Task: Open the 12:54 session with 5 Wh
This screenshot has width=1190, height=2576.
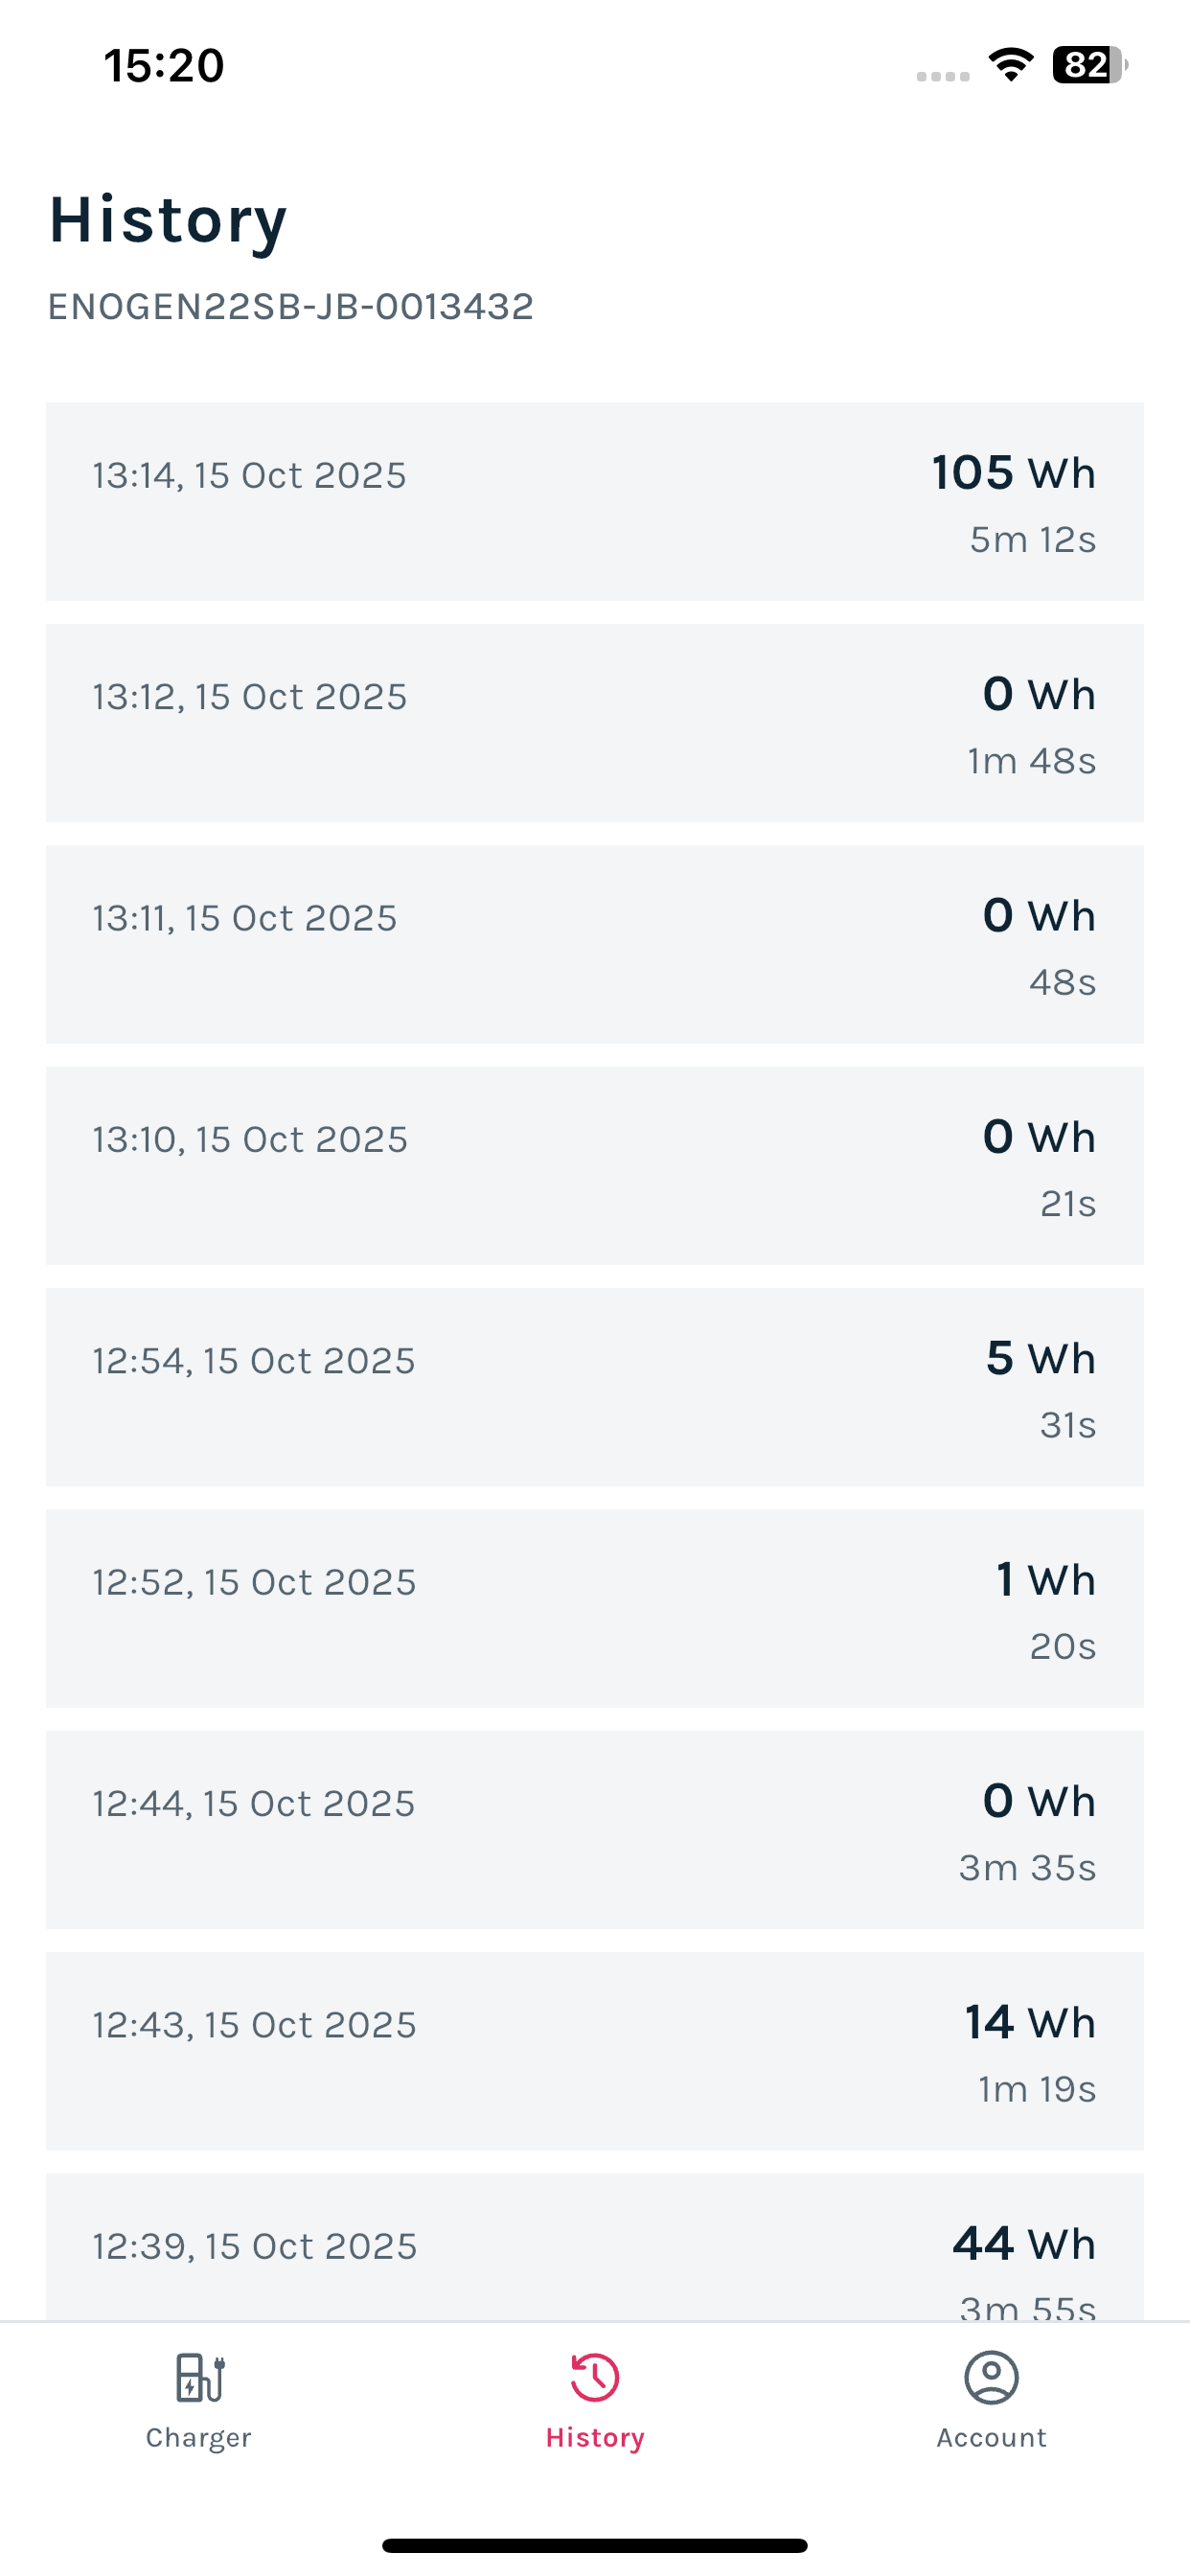Action: [595, 1387]
